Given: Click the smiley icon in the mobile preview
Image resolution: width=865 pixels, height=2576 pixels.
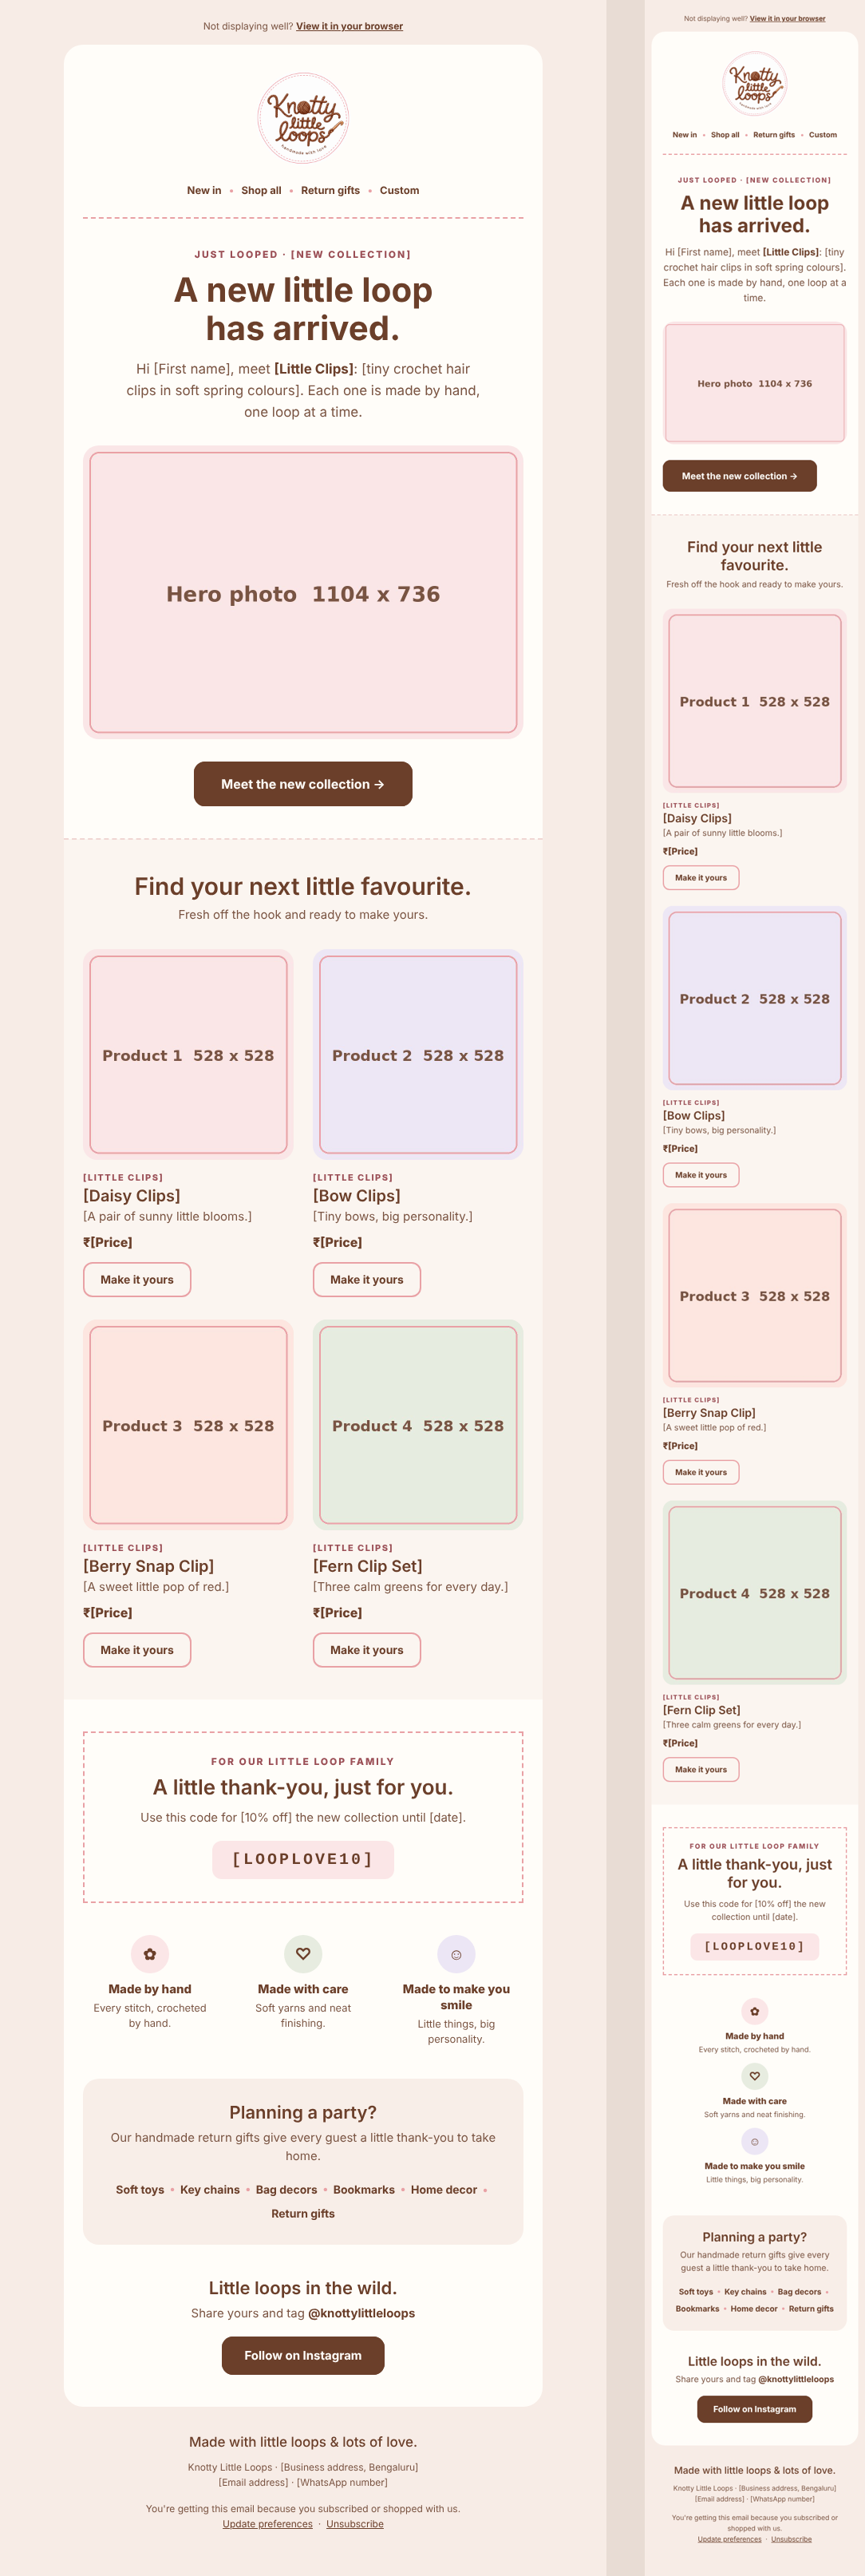Looking at the screenshot, I should [754, 2141].
